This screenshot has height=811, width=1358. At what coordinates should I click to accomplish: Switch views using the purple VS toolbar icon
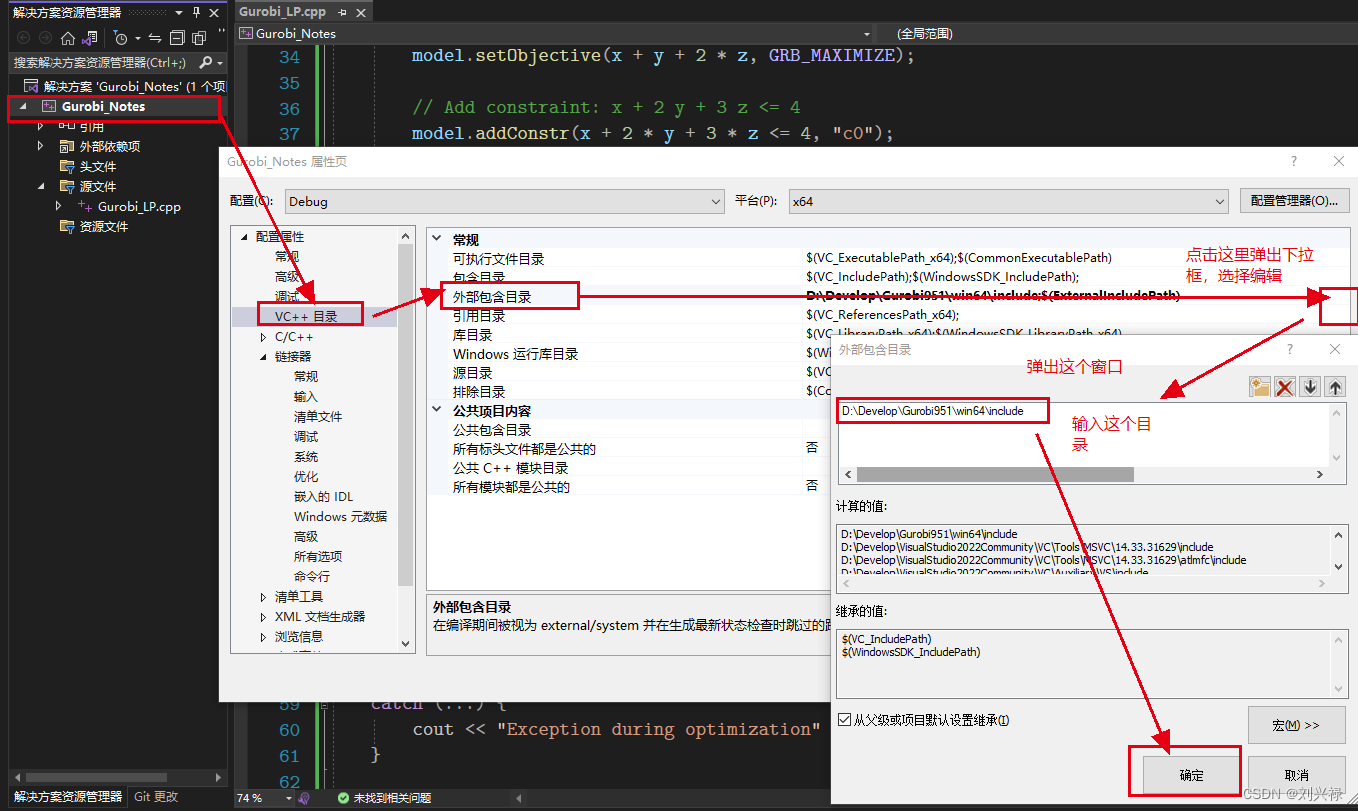tap(89, 38)
